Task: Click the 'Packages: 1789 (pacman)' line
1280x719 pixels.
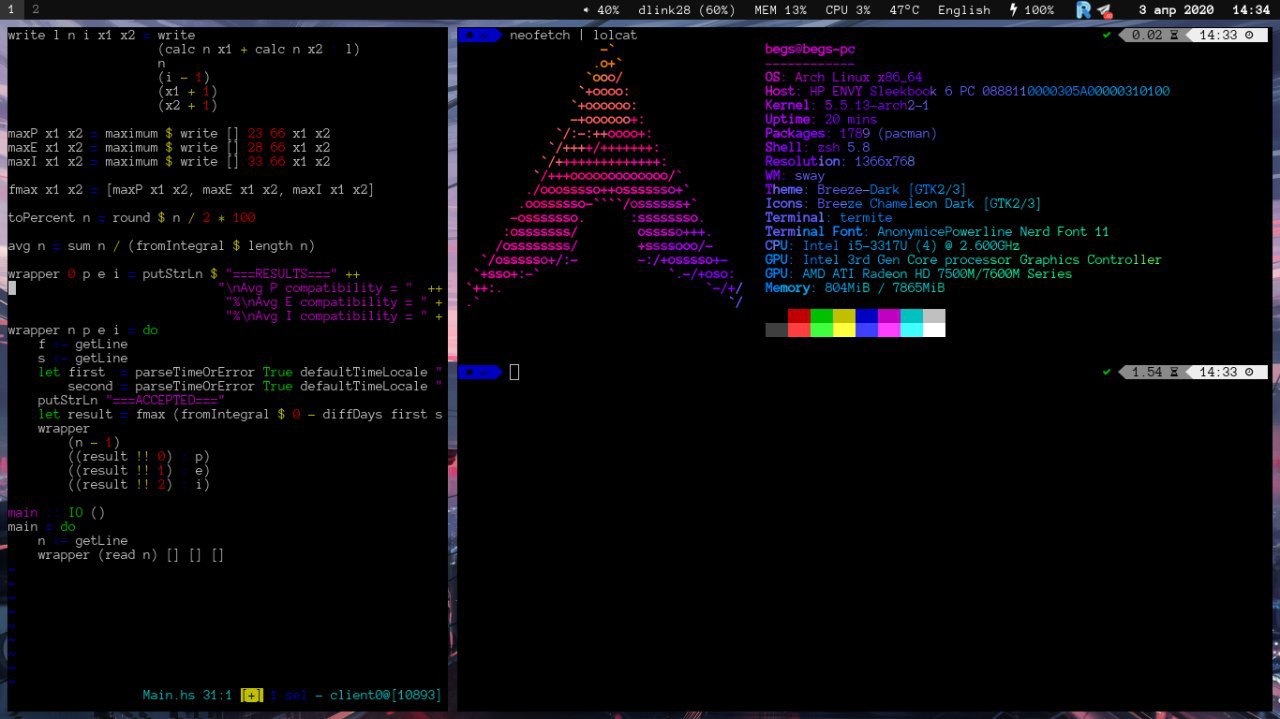Action: (851, 133)
